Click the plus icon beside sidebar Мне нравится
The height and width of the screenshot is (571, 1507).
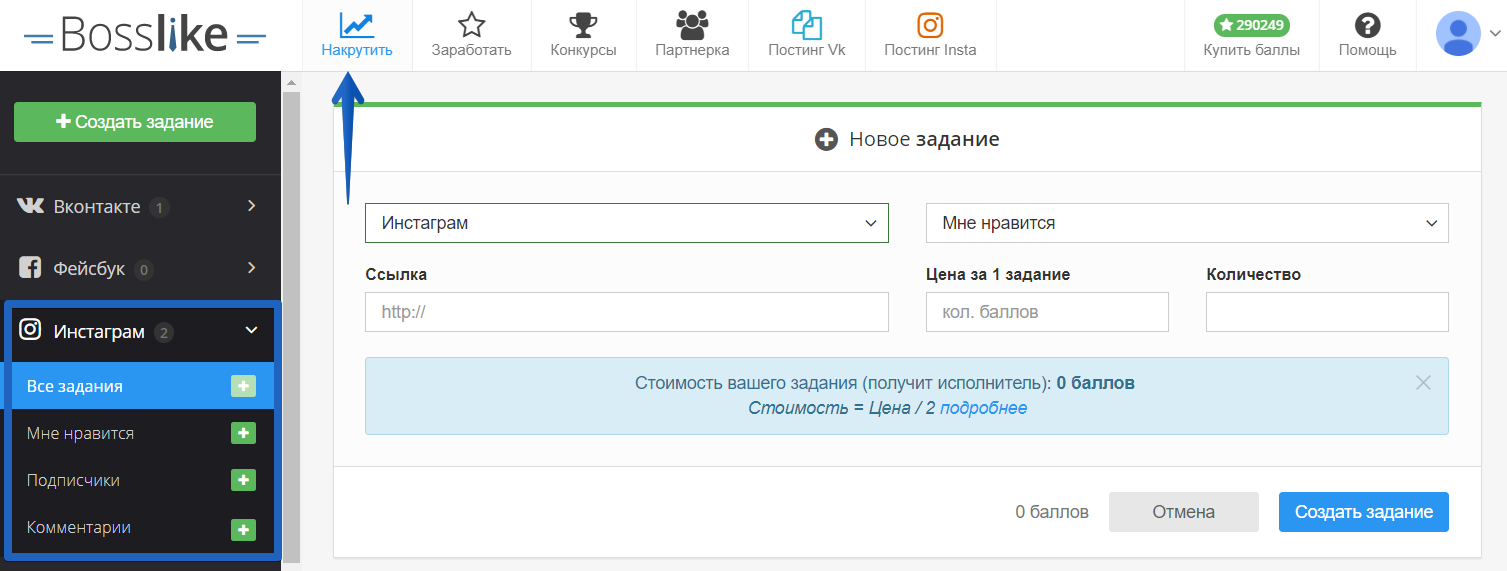pos(243,433)
